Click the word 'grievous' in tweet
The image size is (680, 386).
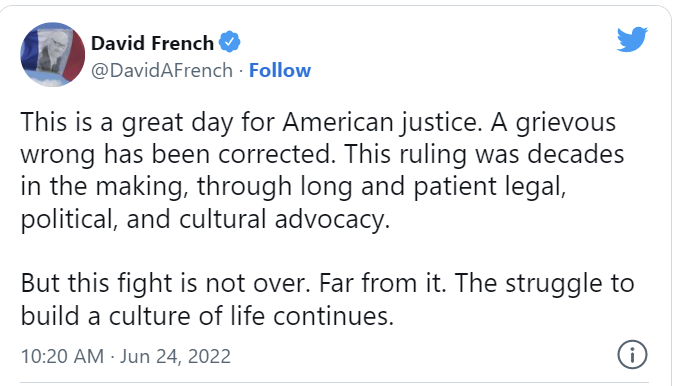coord(566,123)
